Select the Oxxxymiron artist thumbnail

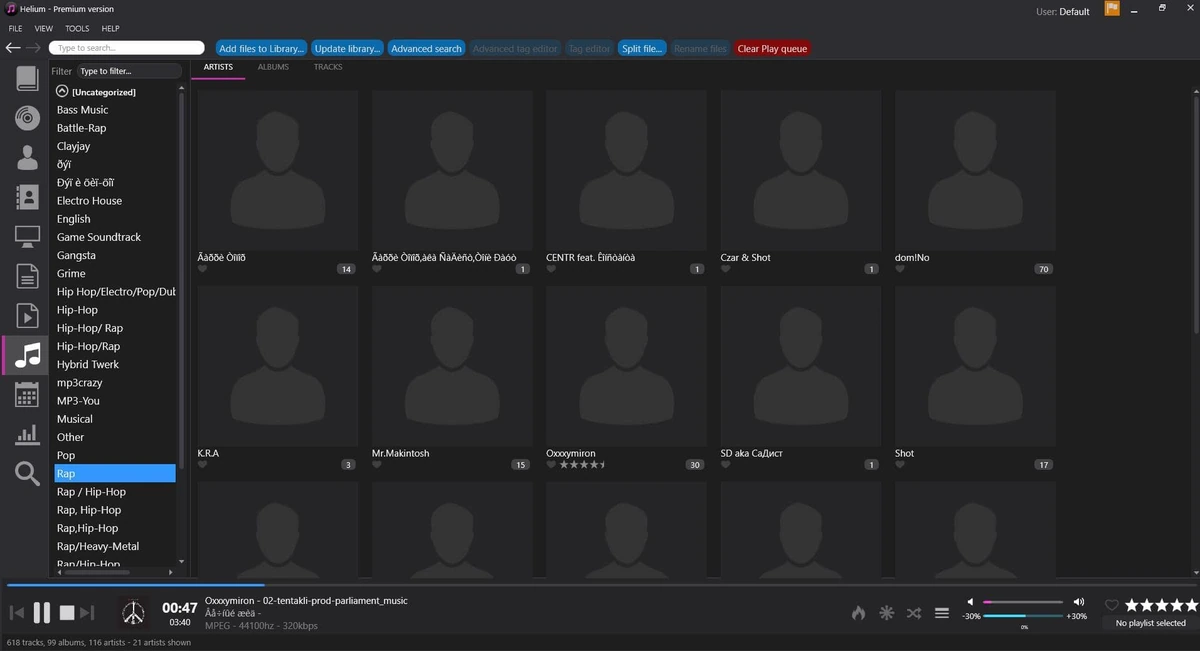click(x=626, y=366)
